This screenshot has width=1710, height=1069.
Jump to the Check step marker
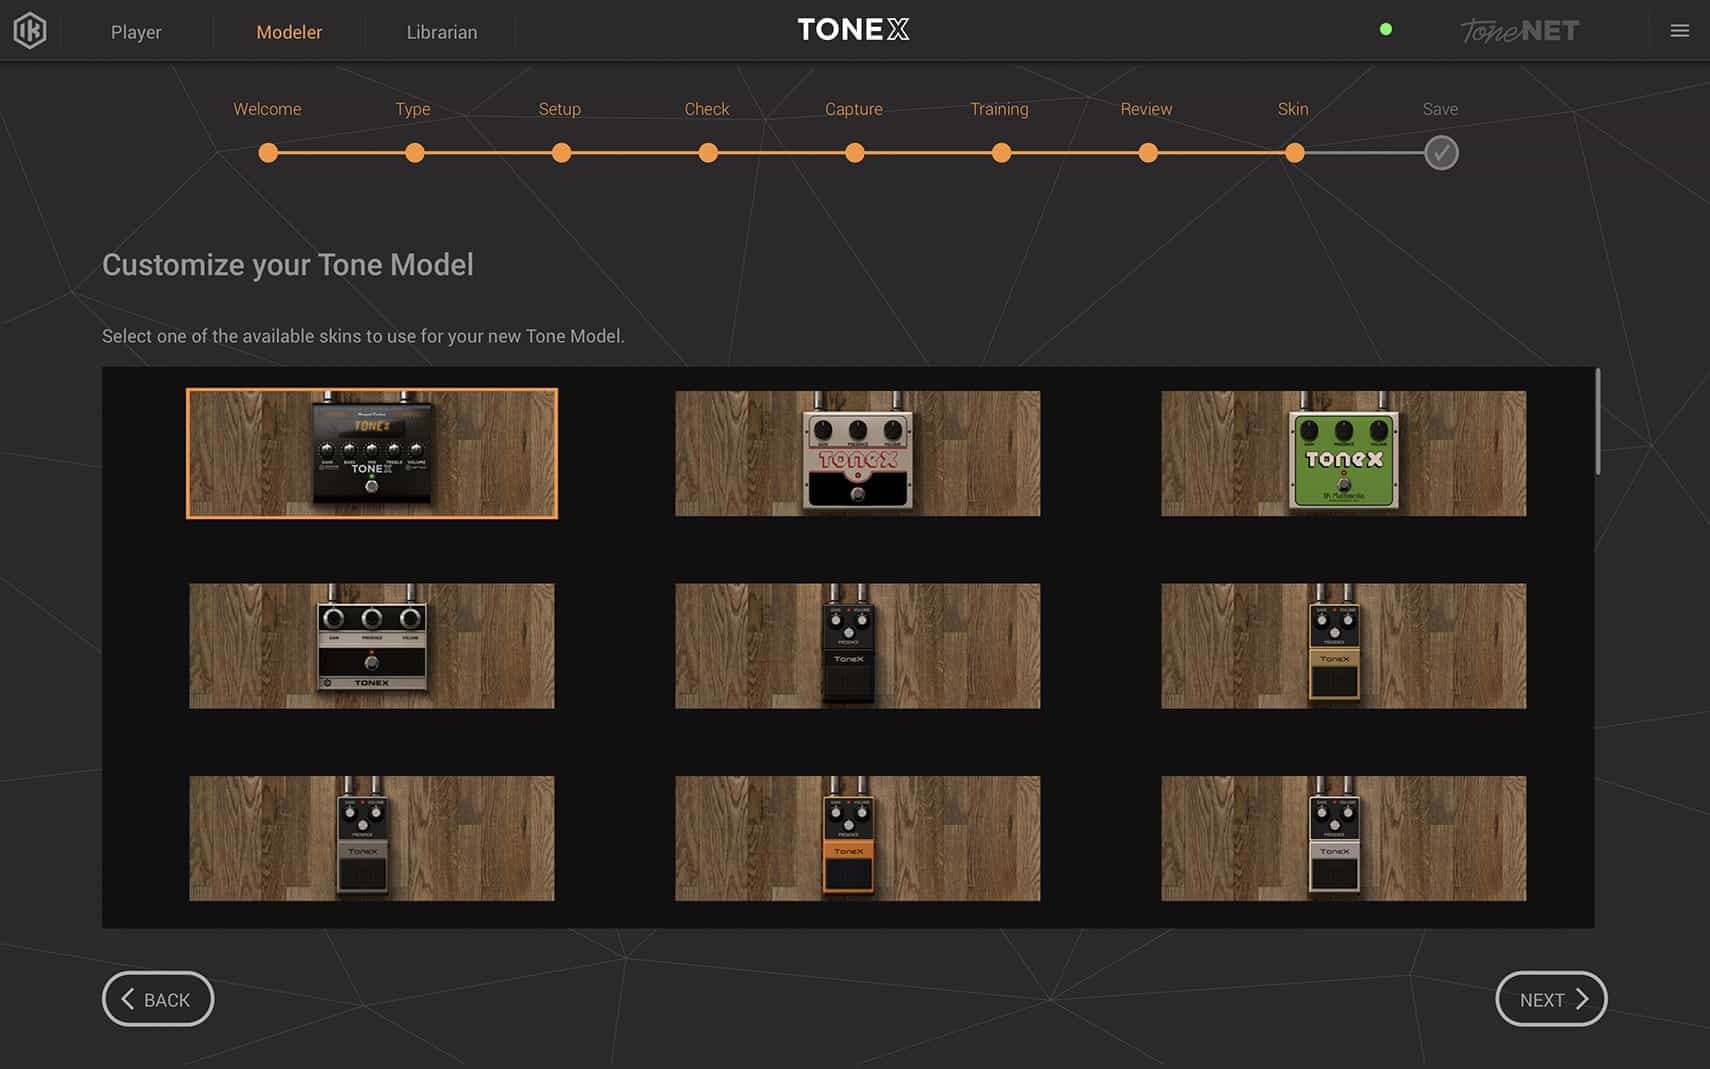click(x=708, y=153)
